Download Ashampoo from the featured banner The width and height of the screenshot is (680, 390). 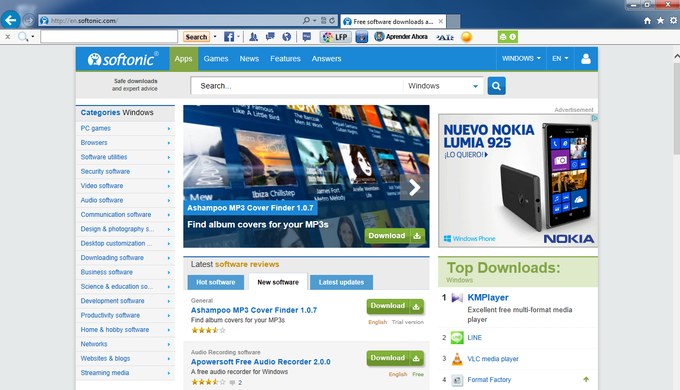[394, 236]
